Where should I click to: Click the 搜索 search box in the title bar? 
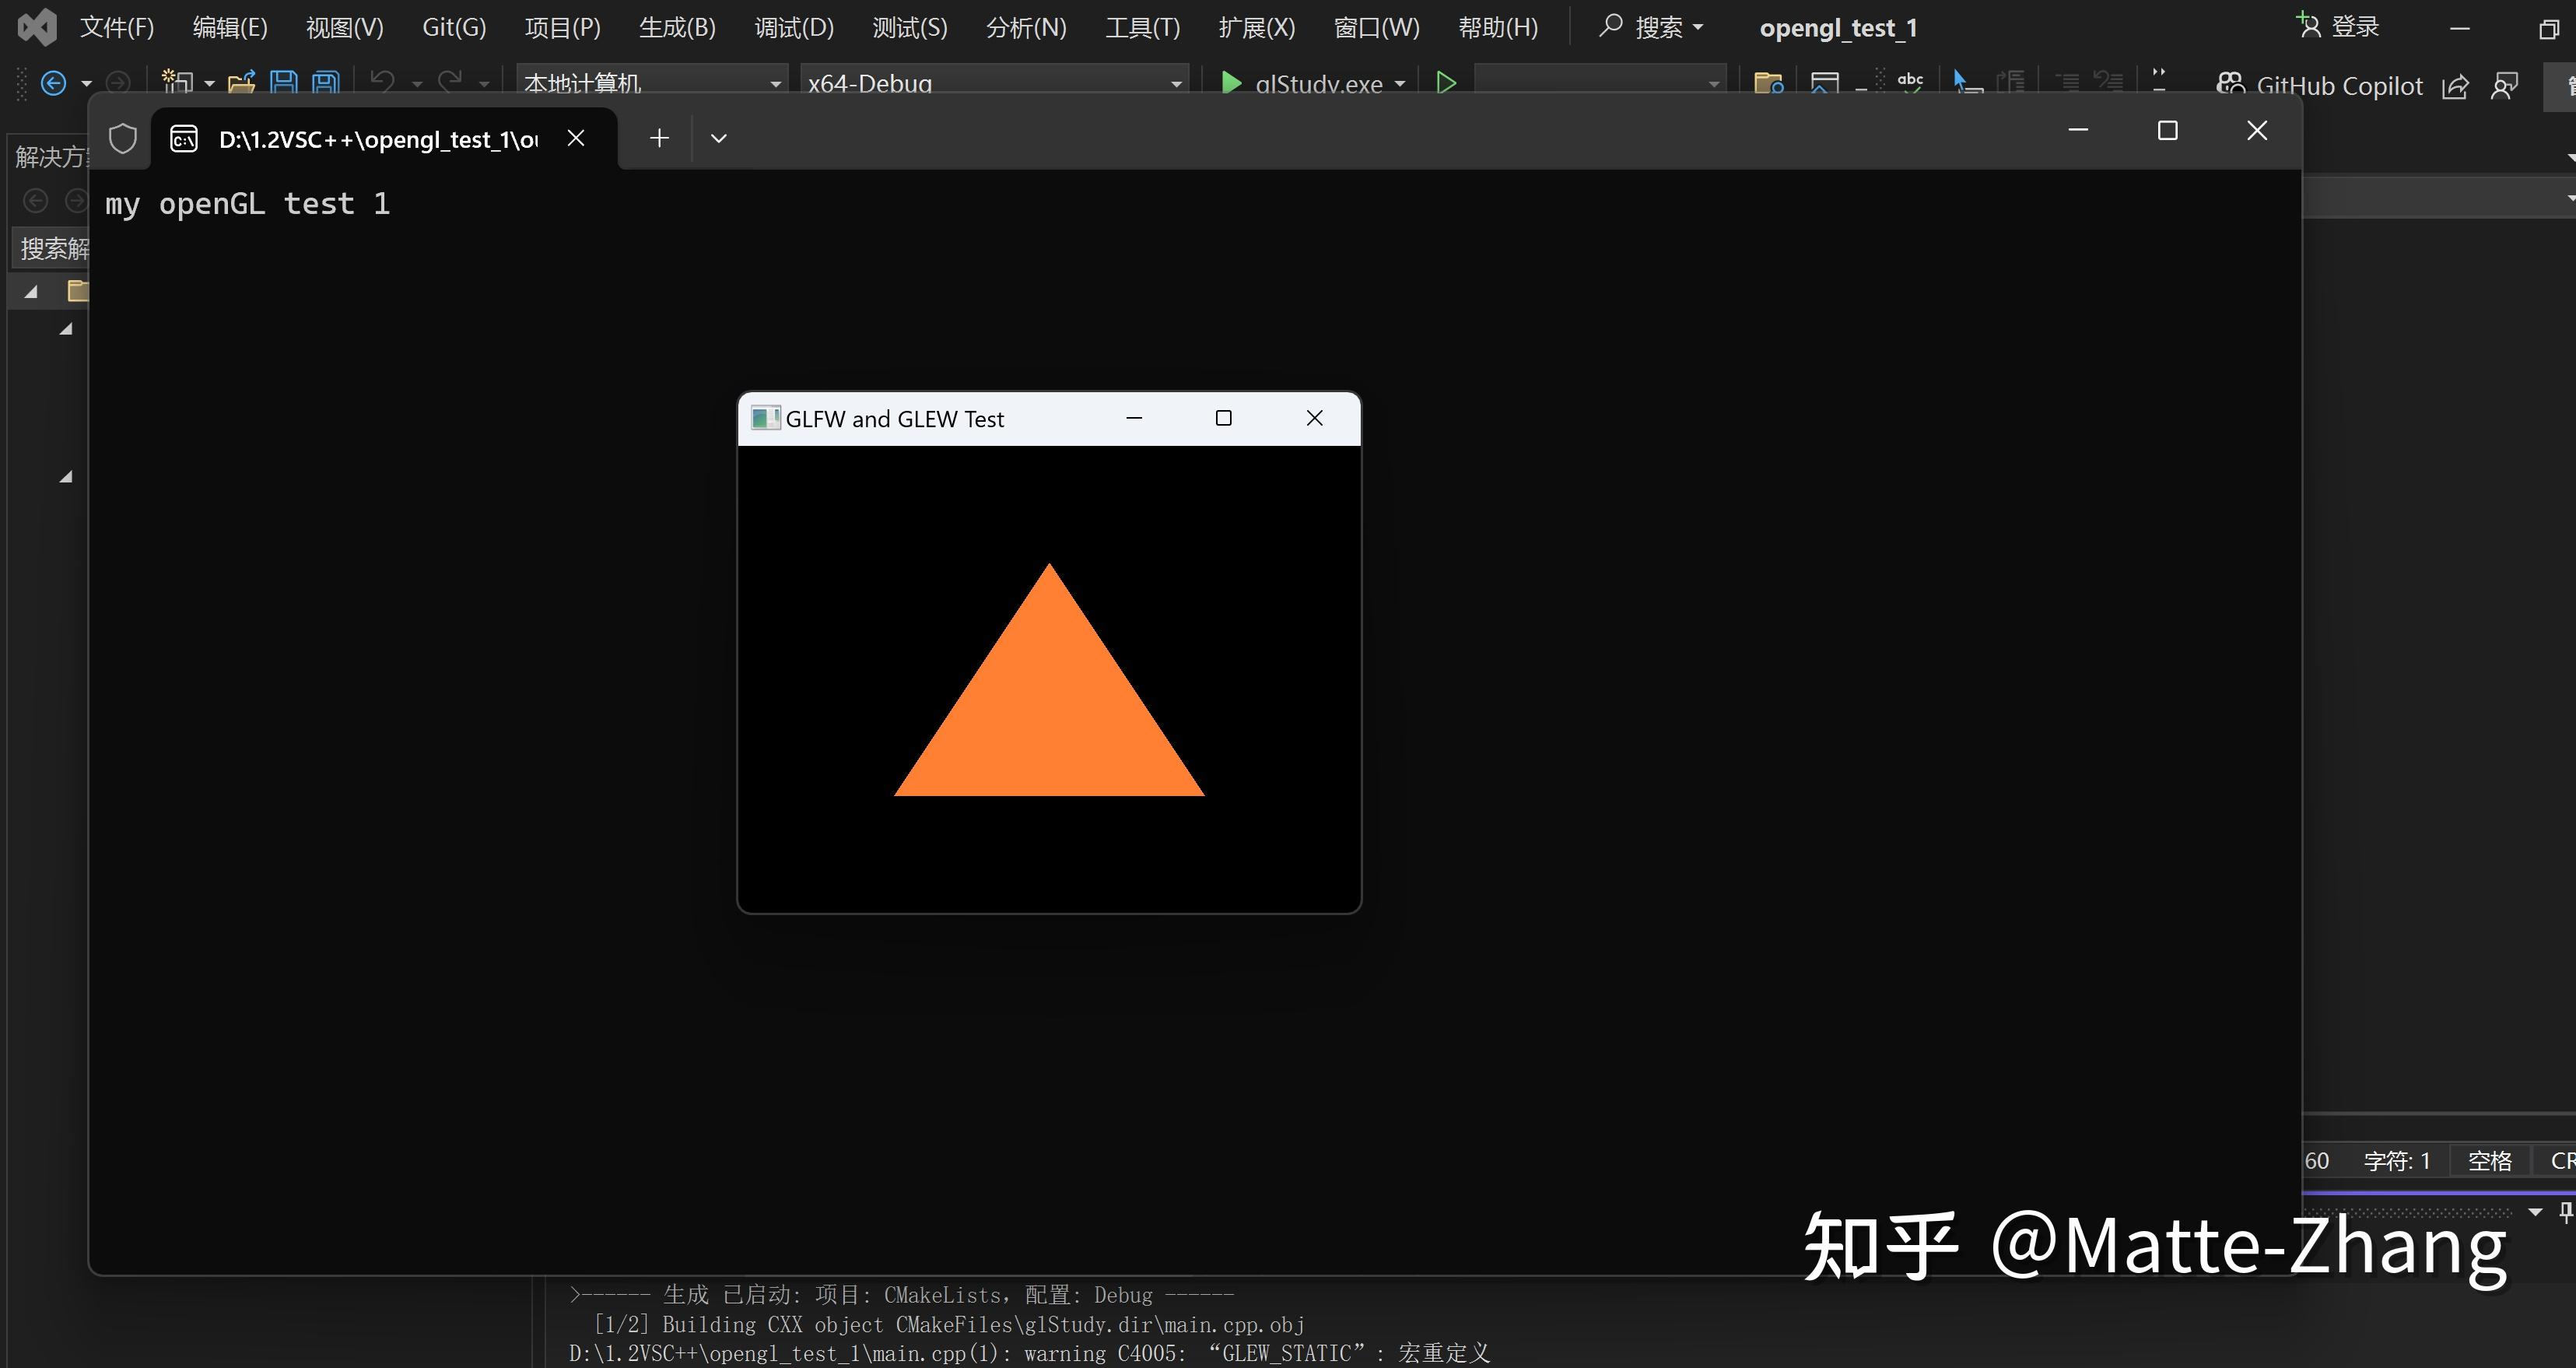[x=1650, y=27]
